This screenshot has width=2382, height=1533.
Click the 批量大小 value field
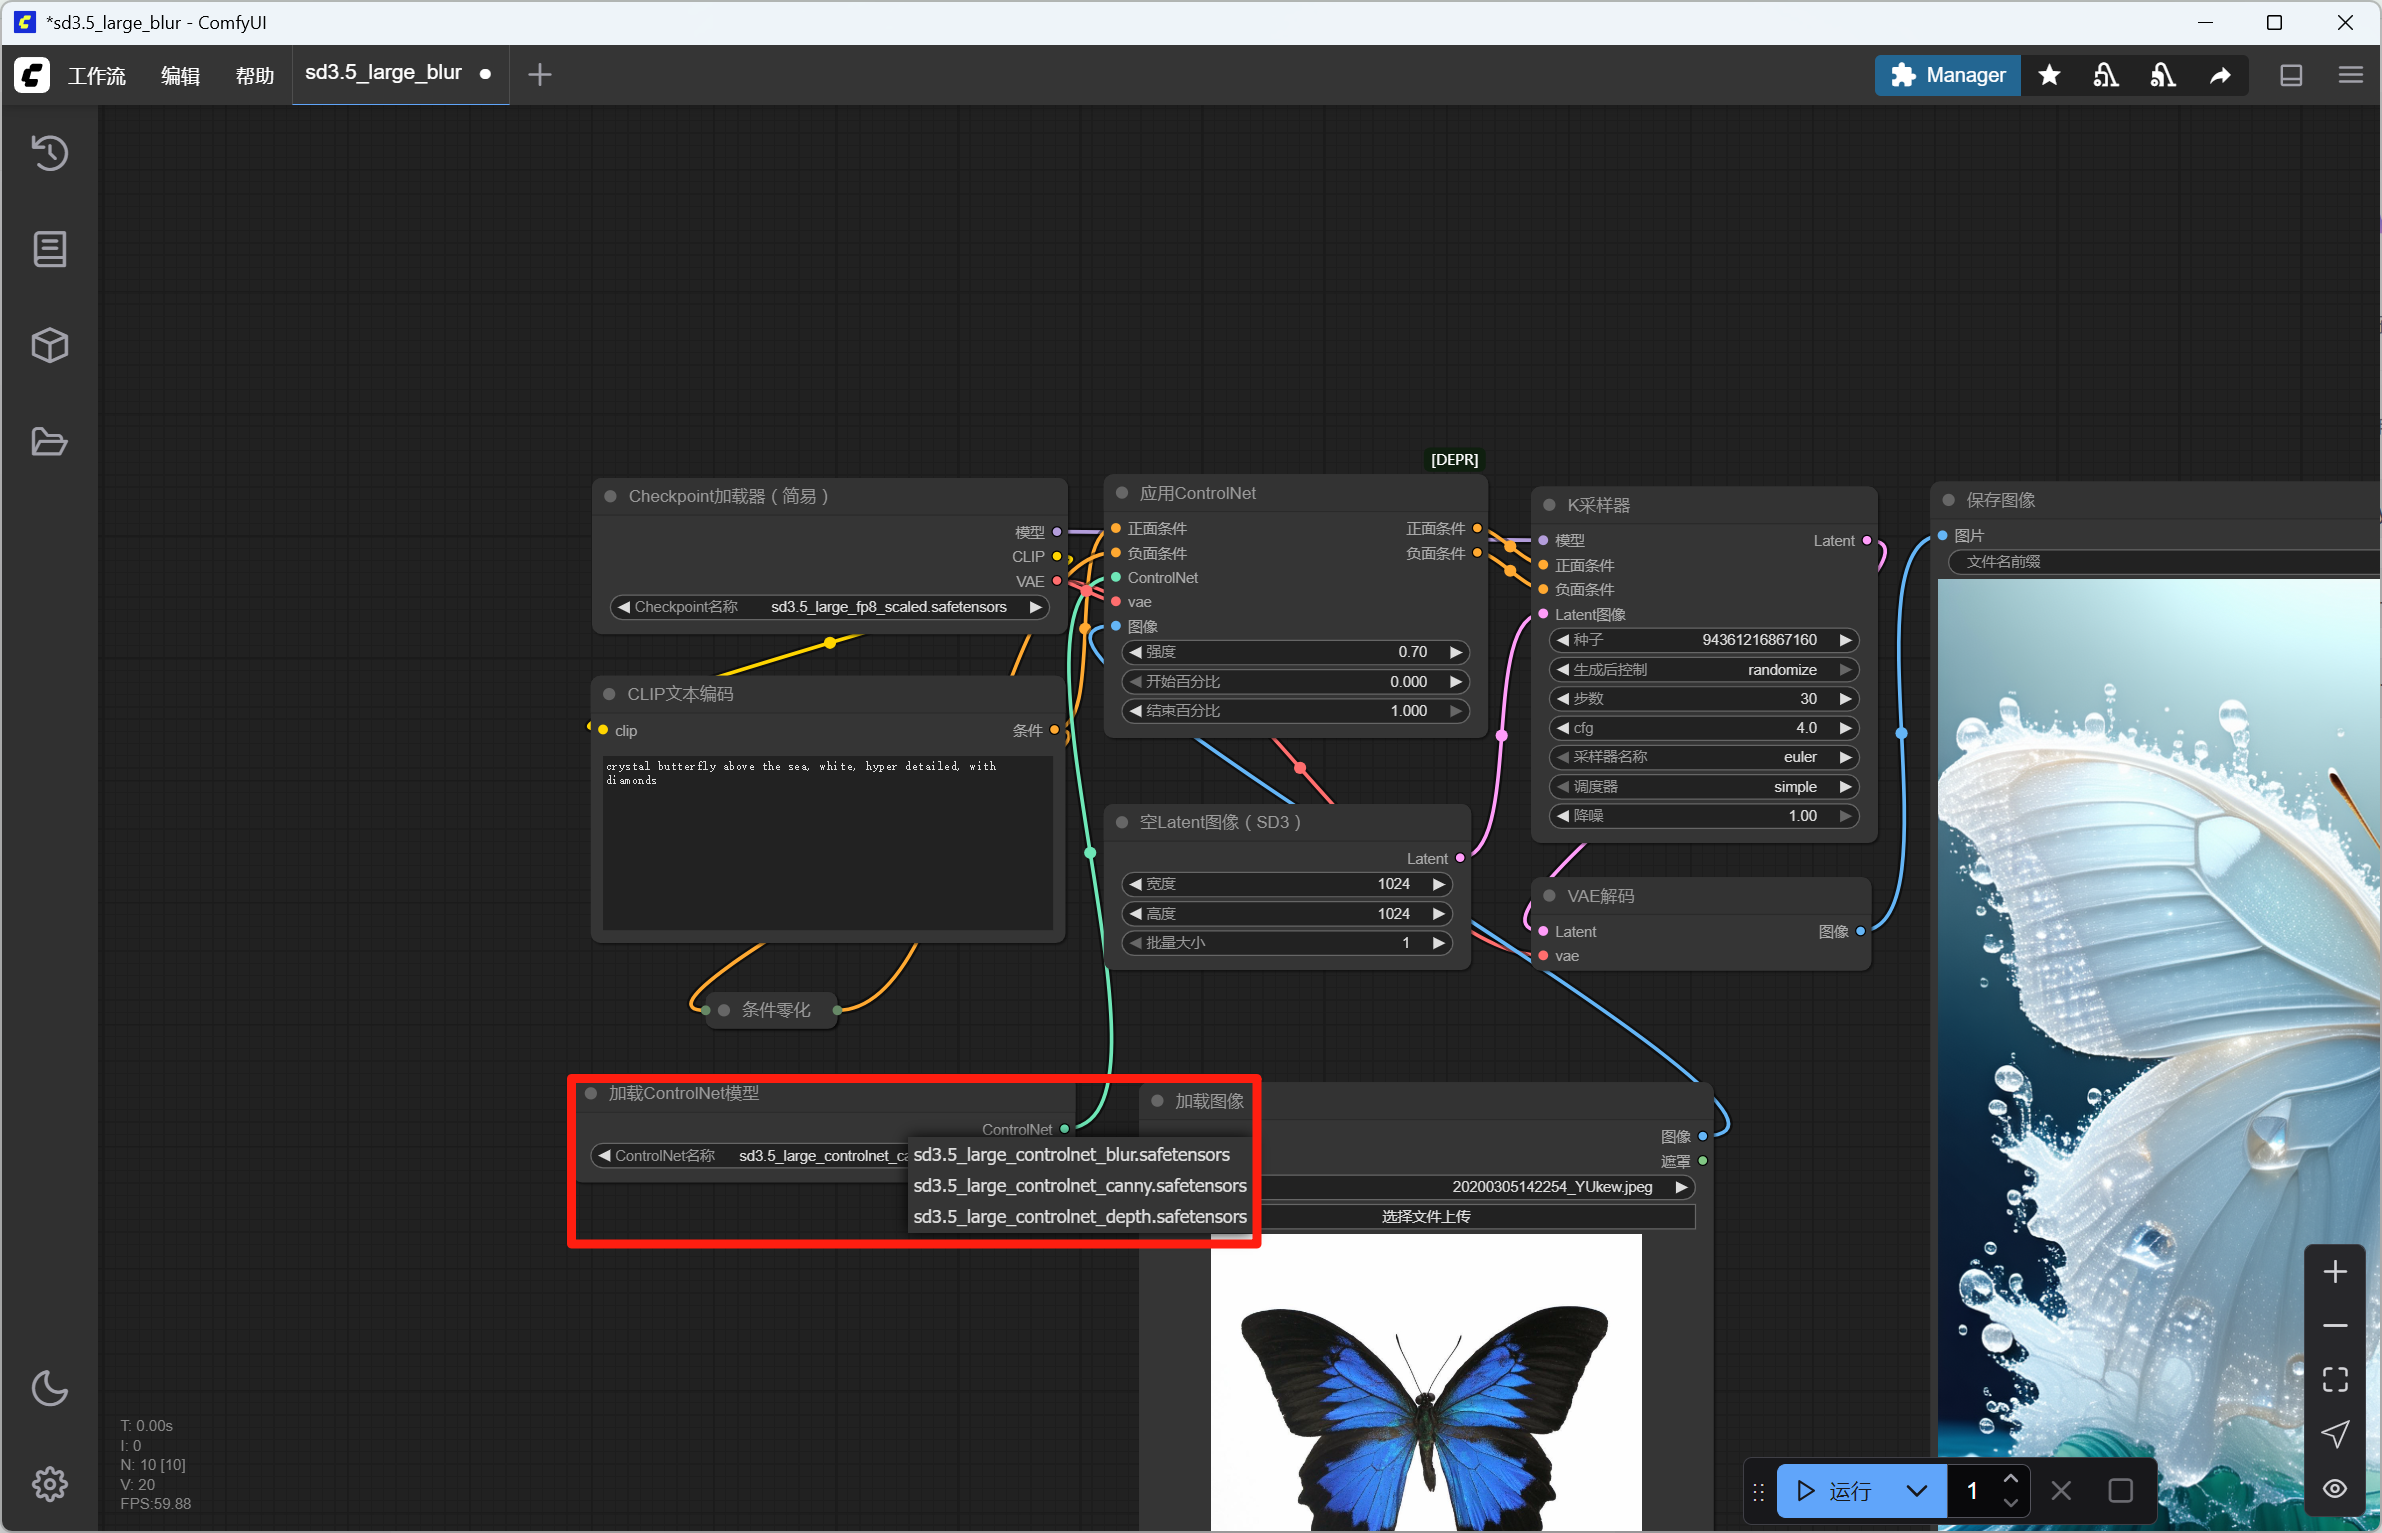(x=1287, y=943)
